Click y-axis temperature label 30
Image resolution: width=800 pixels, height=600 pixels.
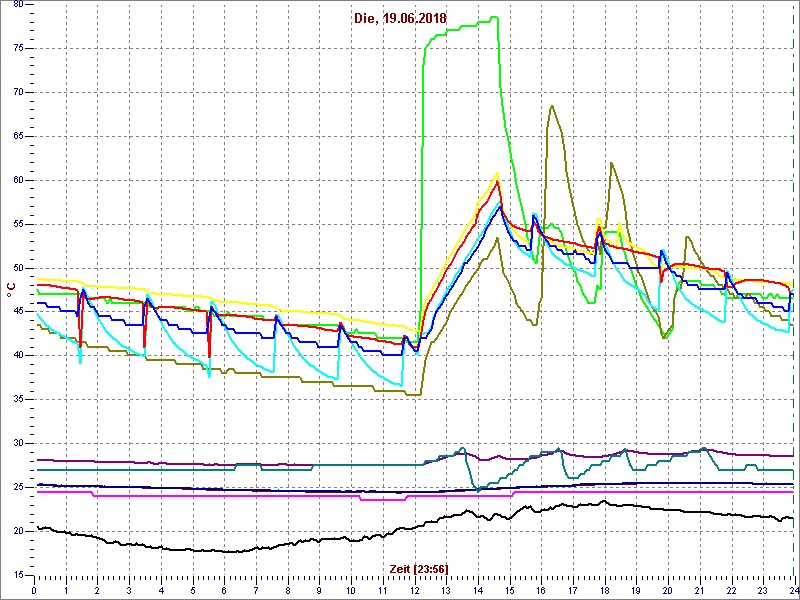pyautogui.click(x=18, y=443)
